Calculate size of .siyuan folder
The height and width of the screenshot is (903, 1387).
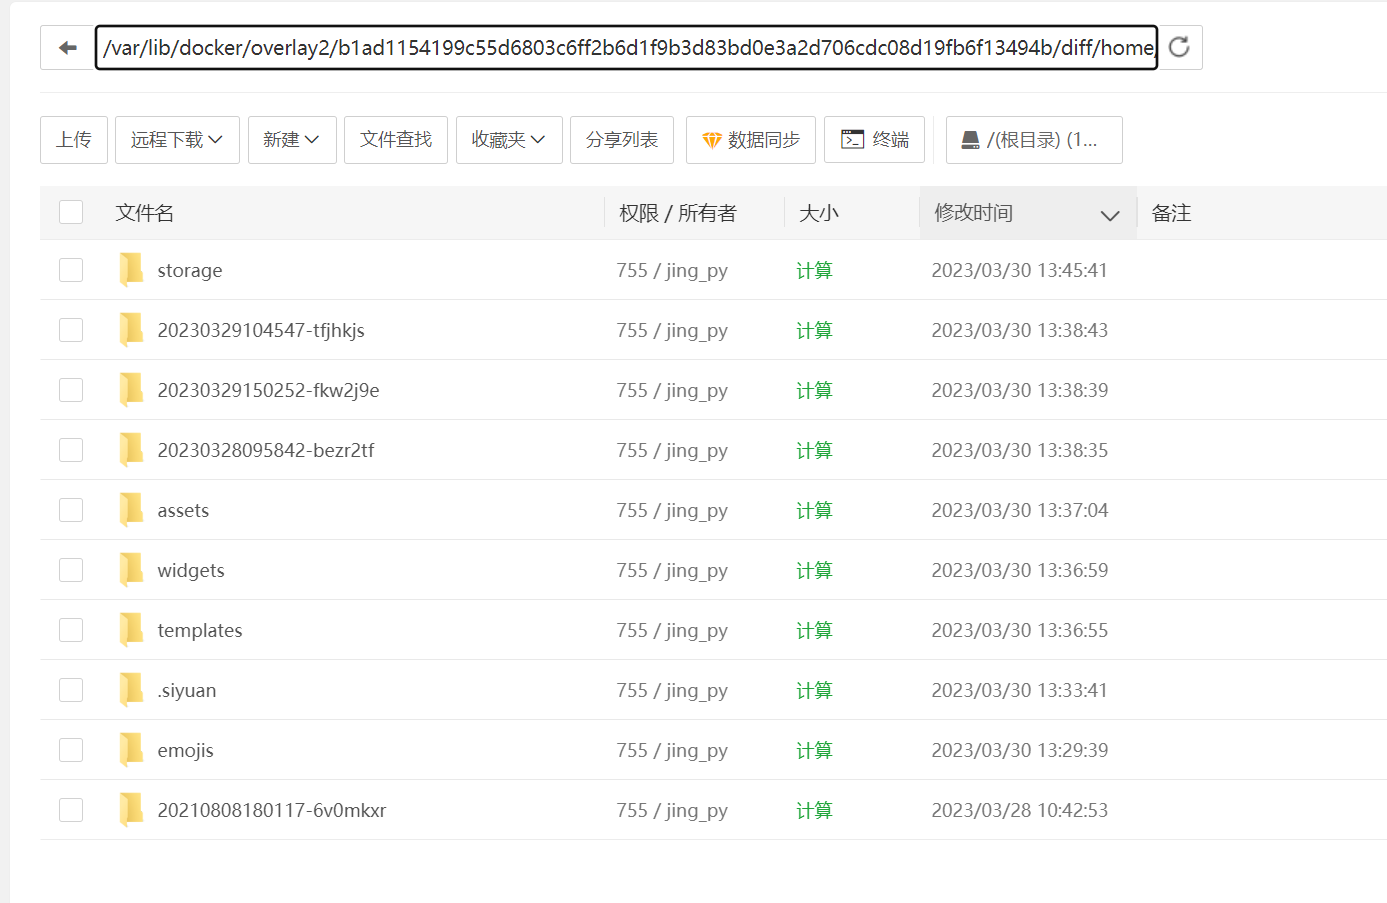pyautogui.click(x=814, y=690)
